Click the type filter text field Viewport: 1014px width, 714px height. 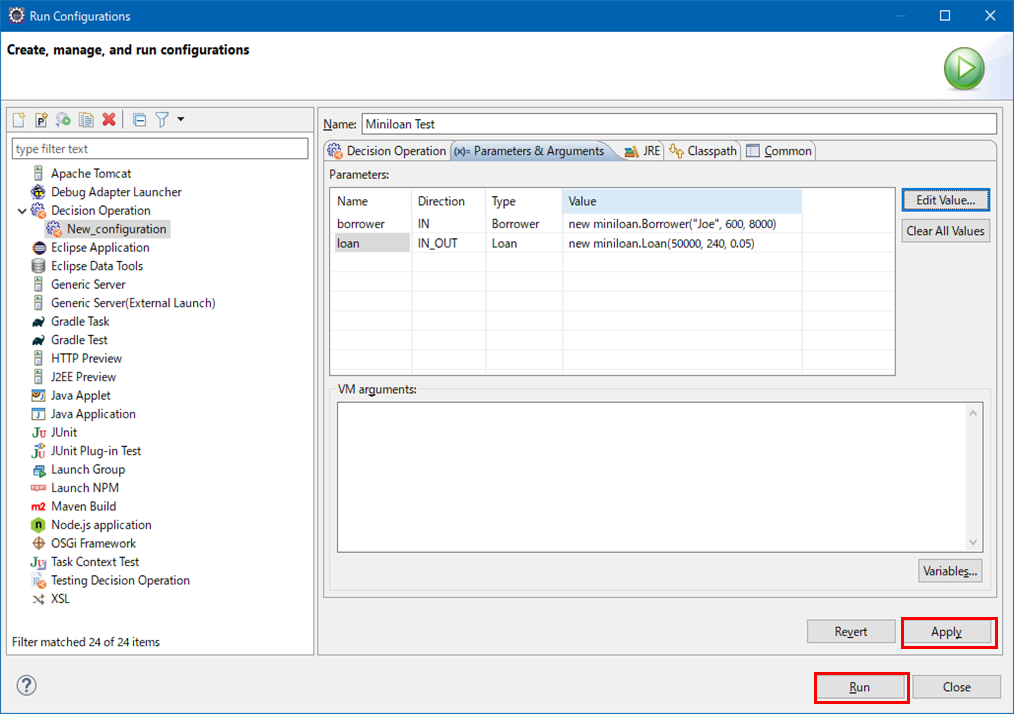click(160, 149)
